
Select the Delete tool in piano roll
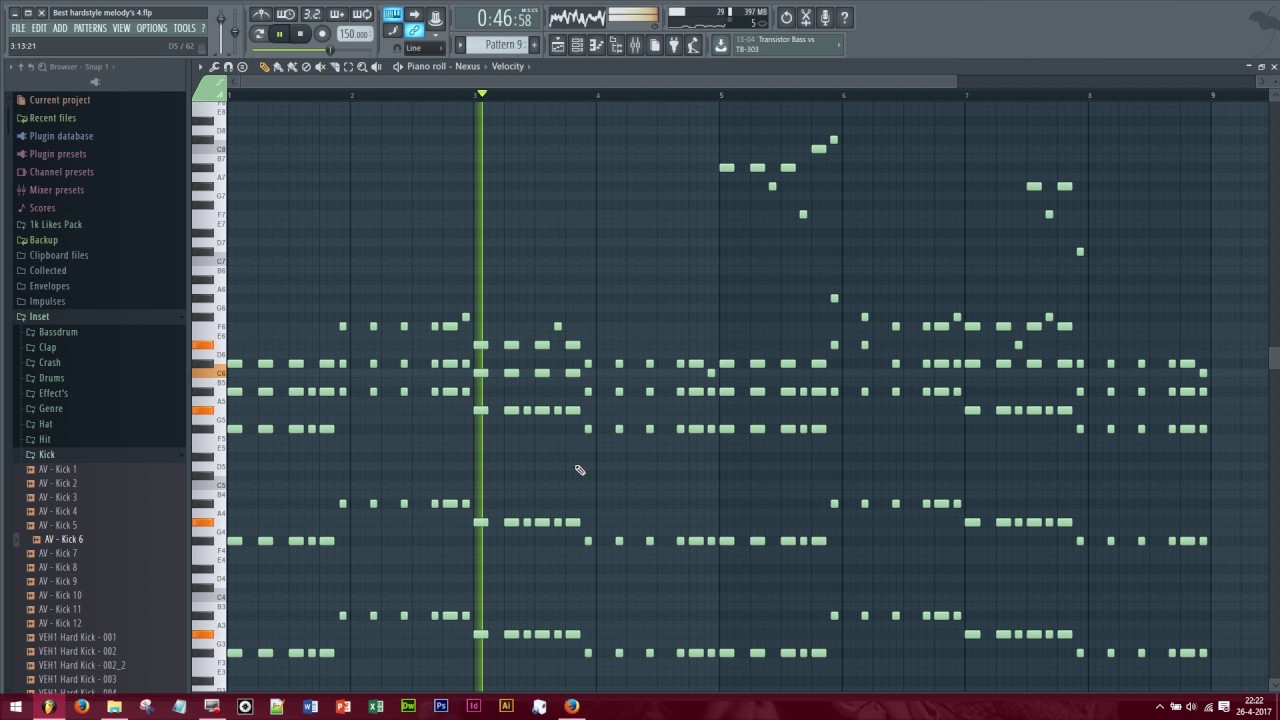click(306, 66)
